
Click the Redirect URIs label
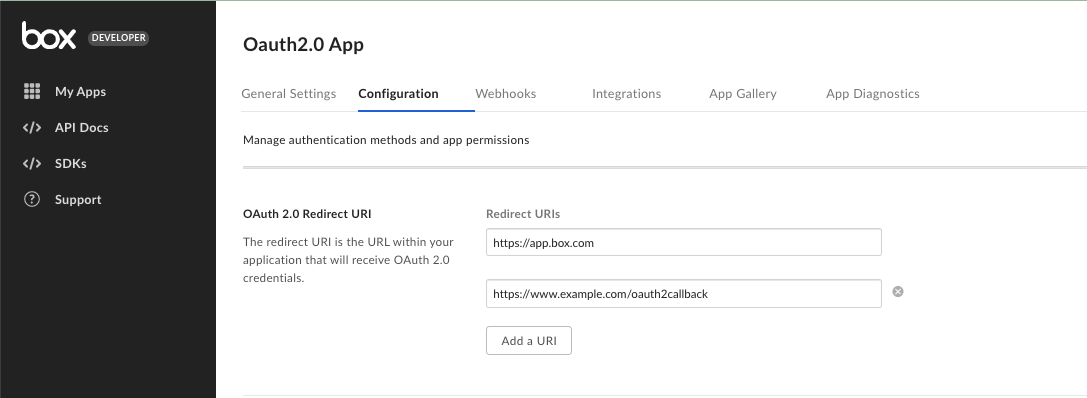pos(523,214)
